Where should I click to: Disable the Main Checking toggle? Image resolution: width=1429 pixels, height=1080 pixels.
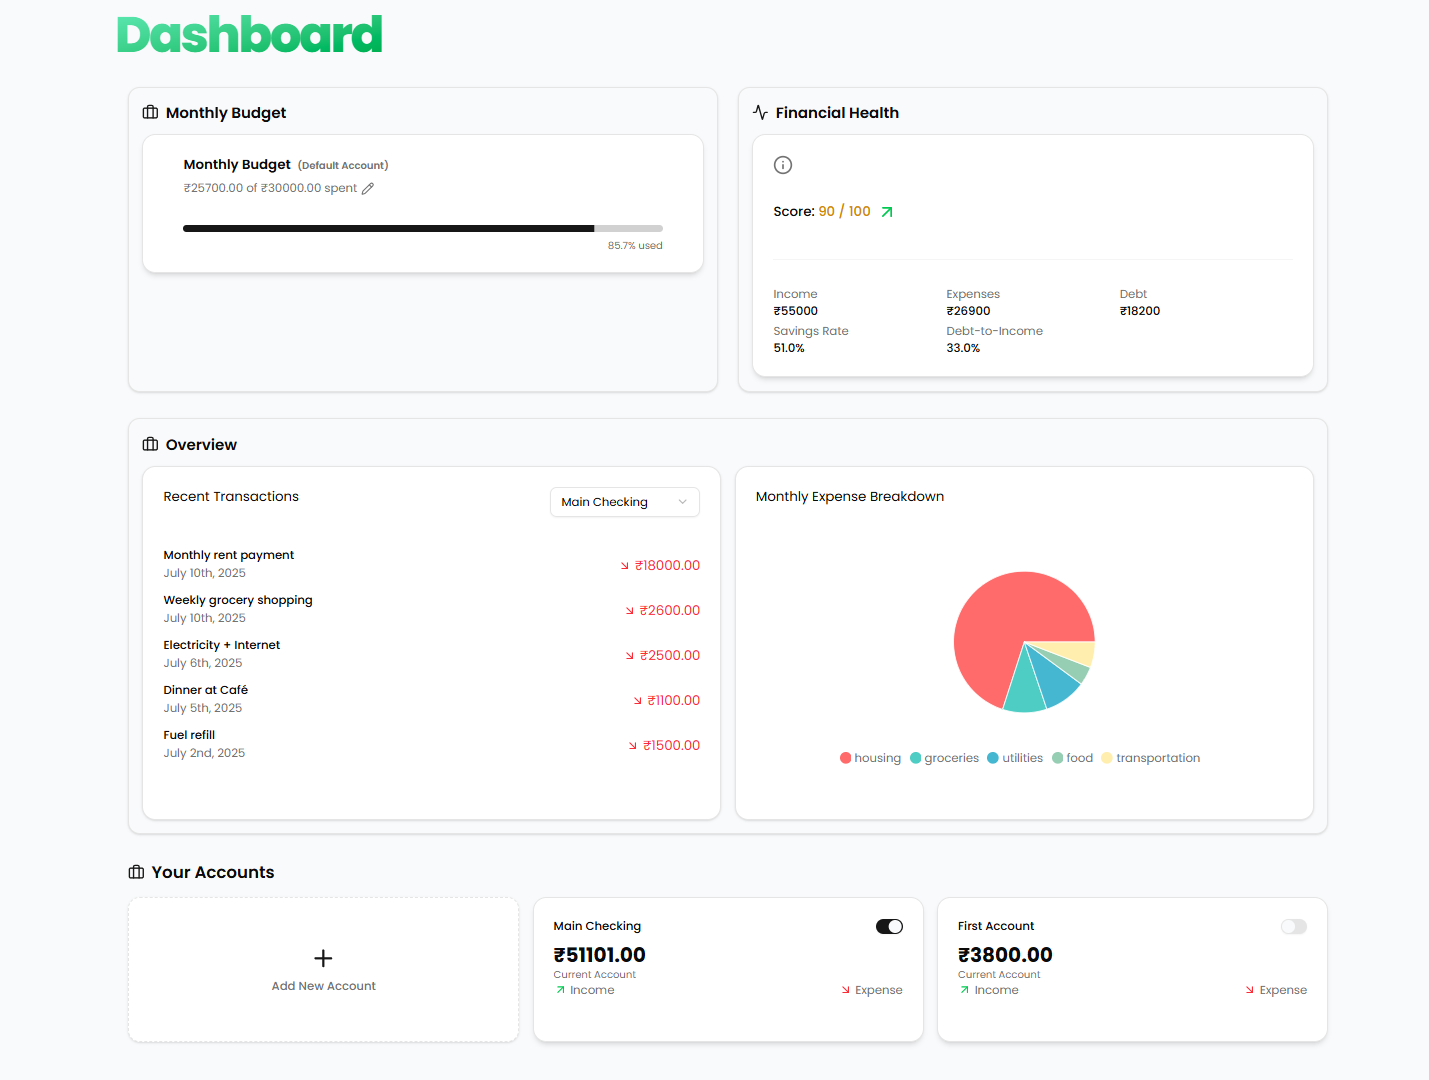pos(888,926)
